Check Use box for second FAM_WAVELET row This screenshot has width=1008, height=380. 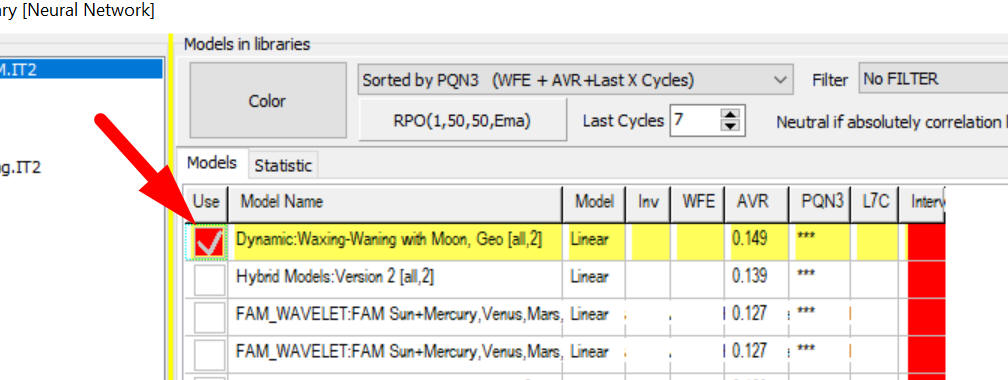click(210, 354)
